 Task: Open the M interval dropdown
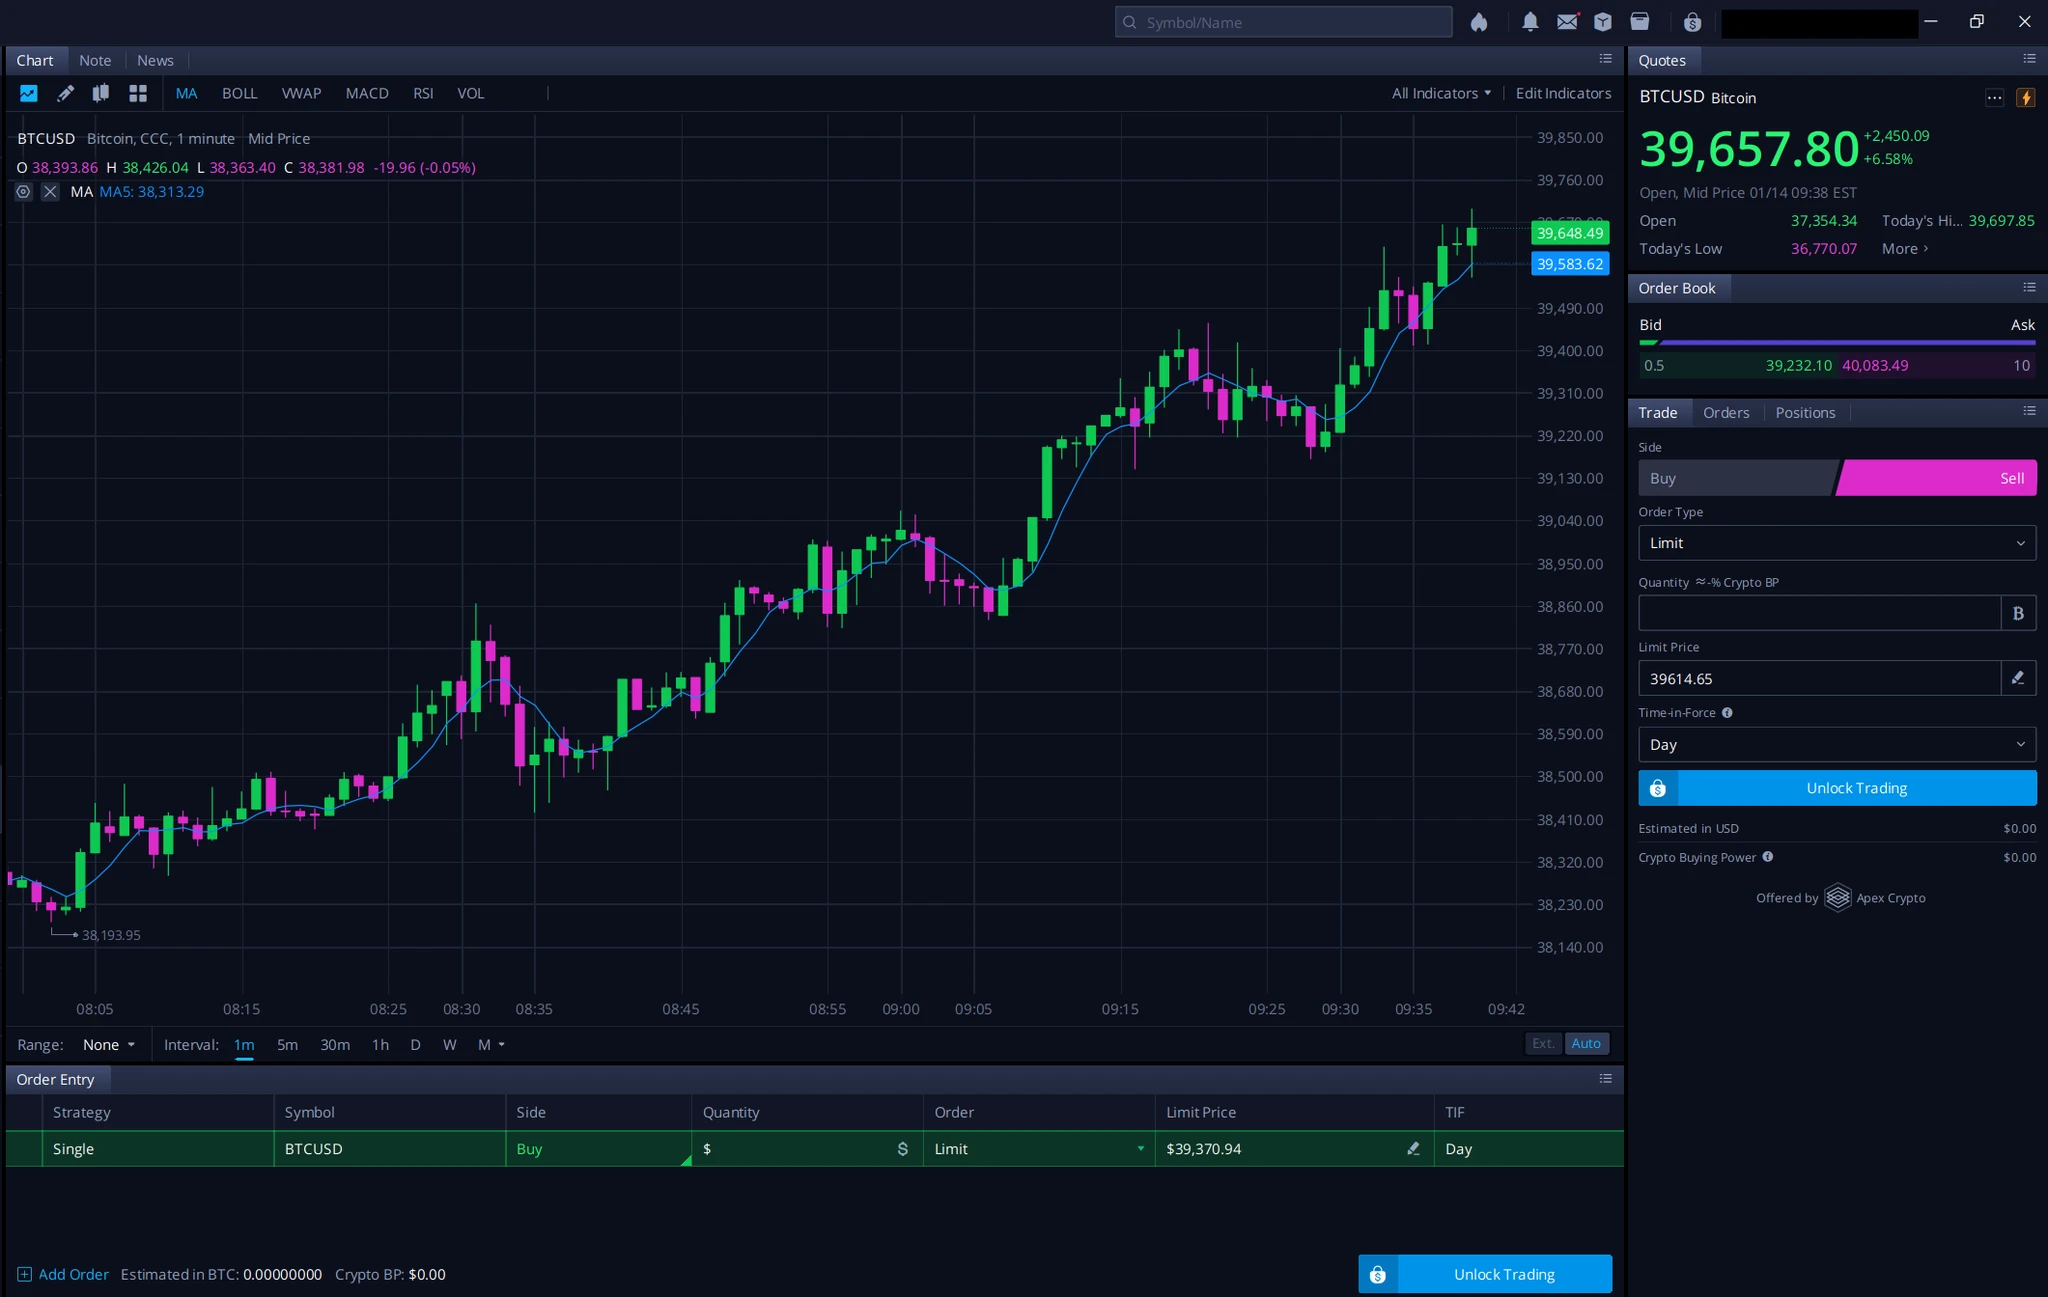pyautogui.click(x=491, y=1044)
